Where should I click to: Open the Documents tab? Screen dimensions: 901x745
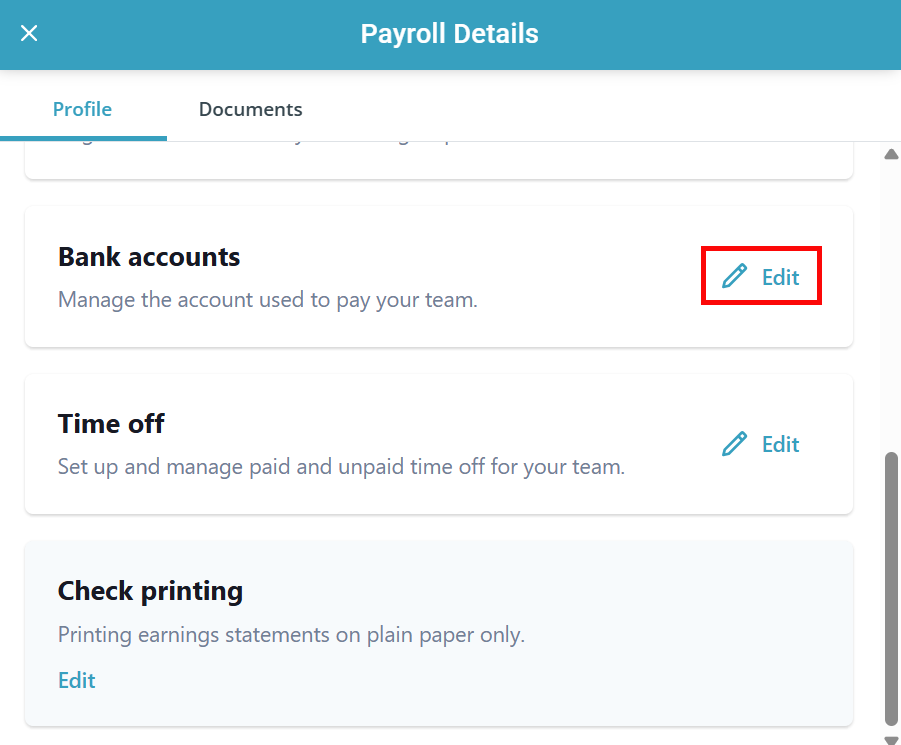pyautogui.click(x=250, y=109)
